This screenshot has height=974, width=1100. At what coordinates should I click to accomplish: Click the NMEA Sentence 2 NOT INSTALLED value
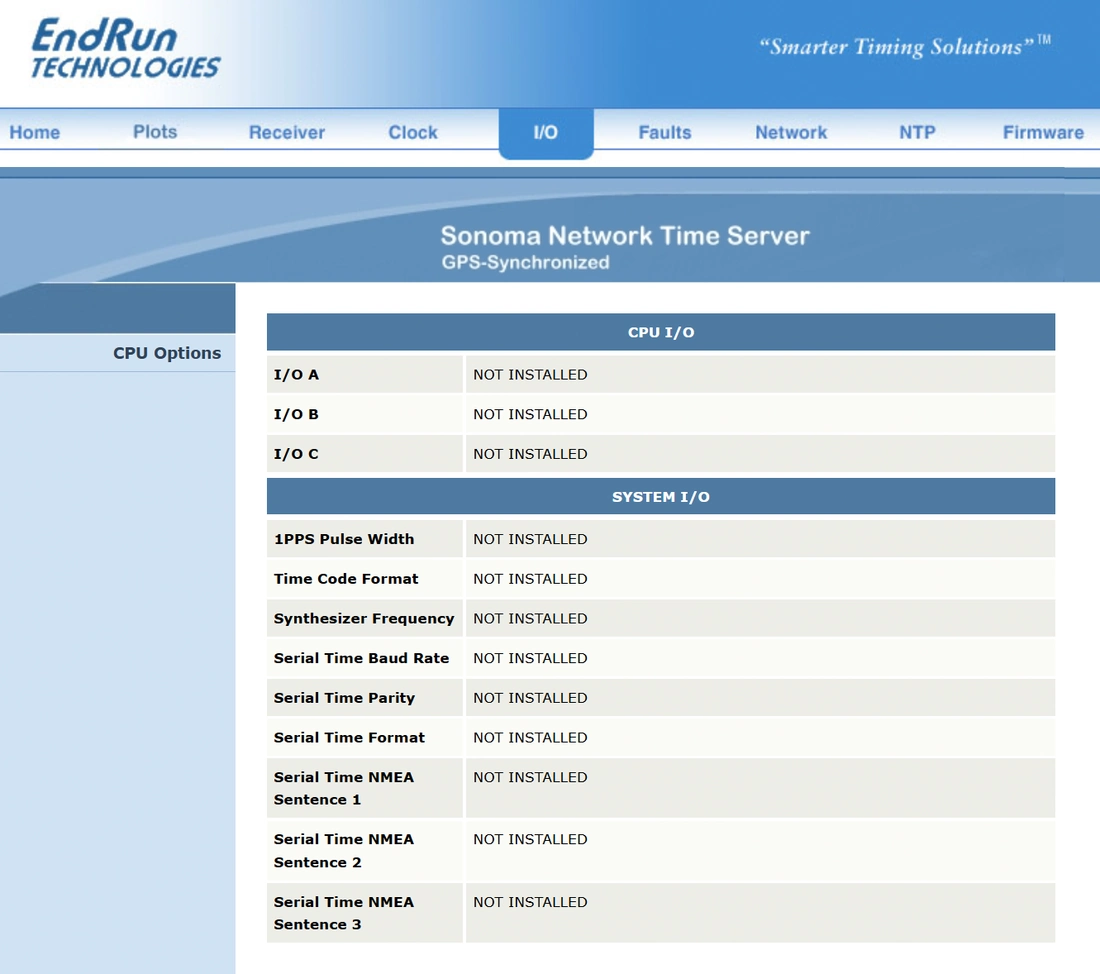[530, 839]
